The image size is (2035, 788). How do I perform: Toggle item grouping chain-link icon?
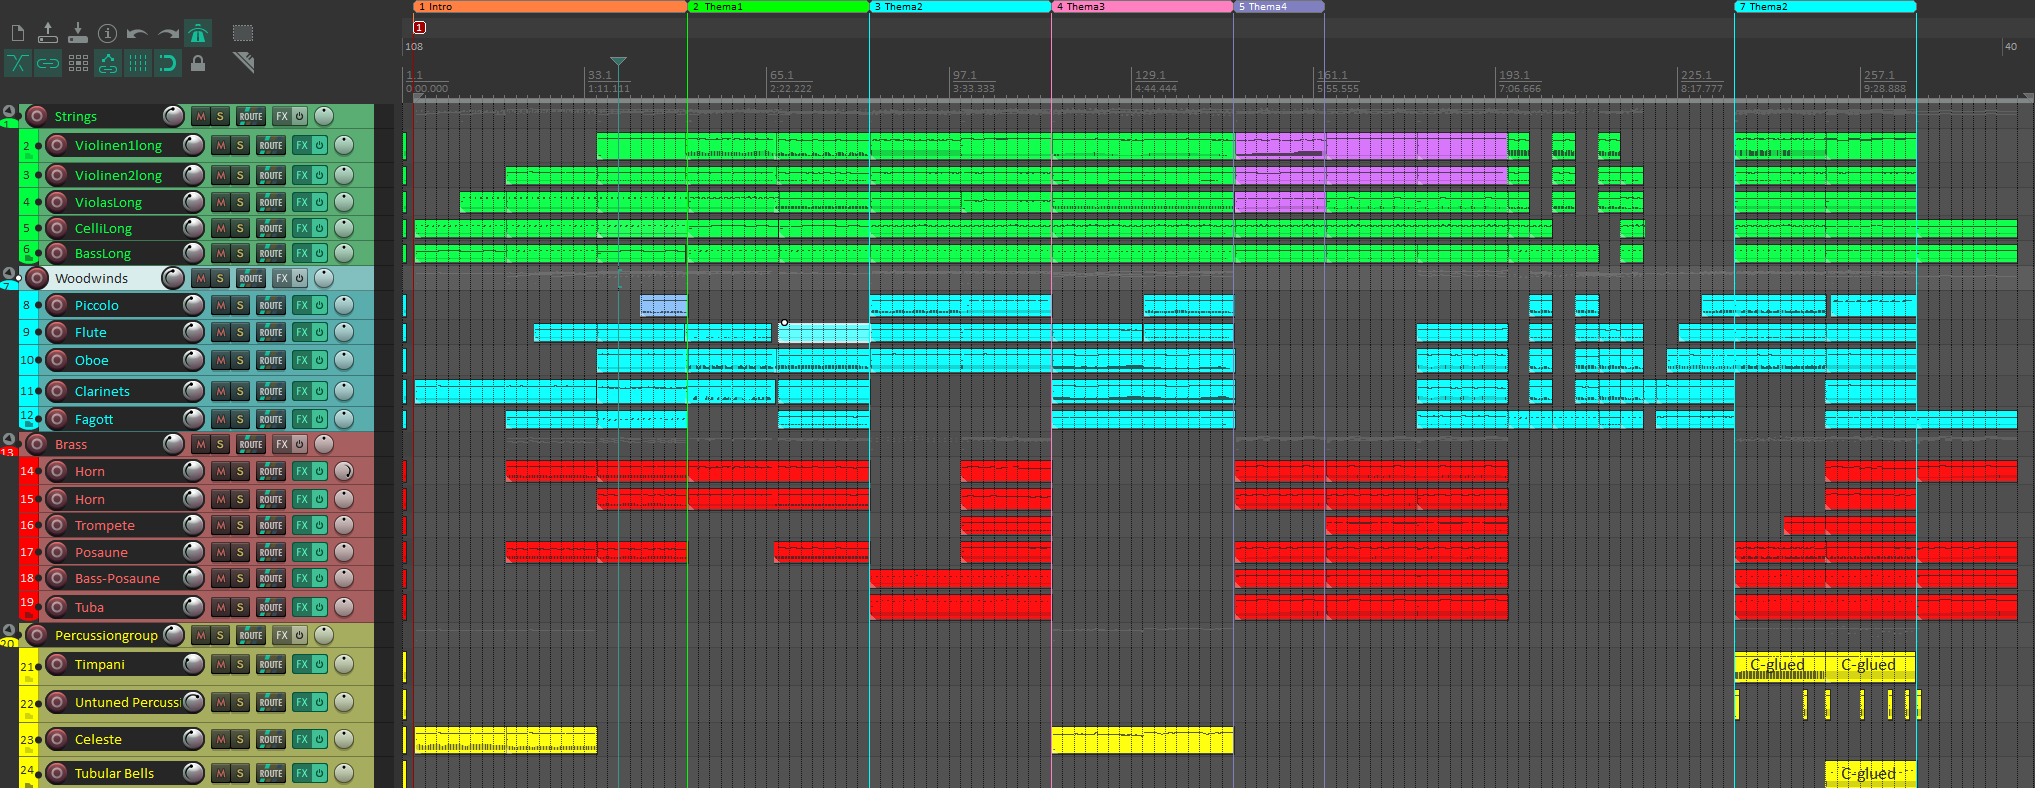point(48,64)
